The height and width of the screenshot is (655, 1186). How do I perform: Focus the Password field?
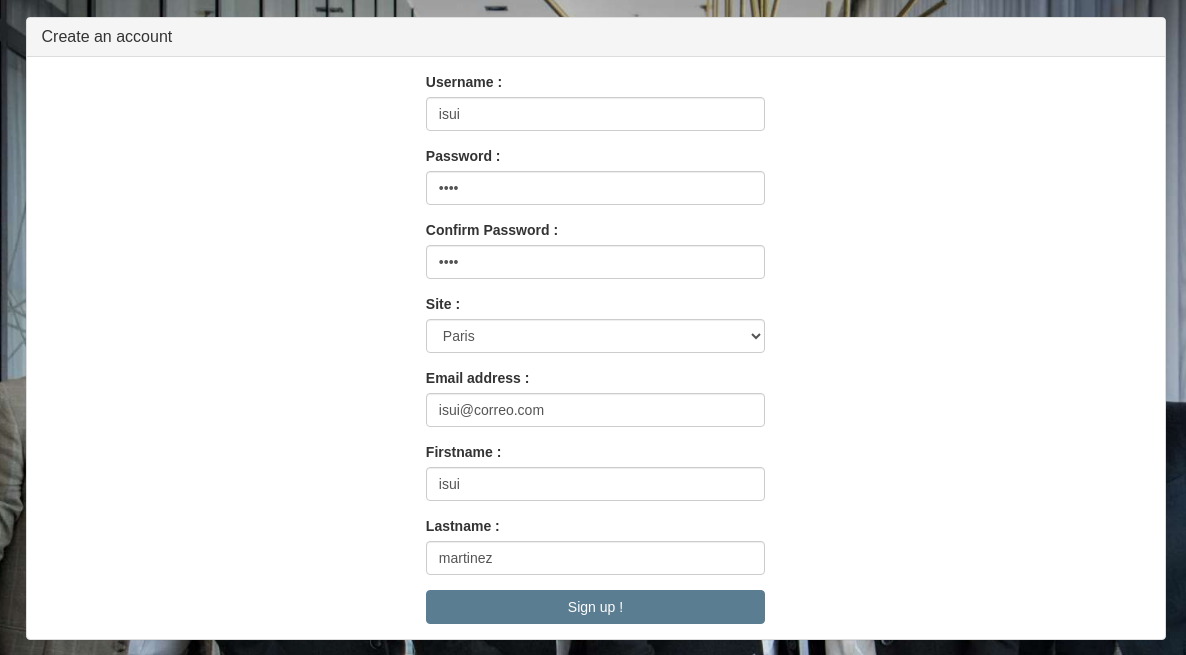click(x=595, y=188)
